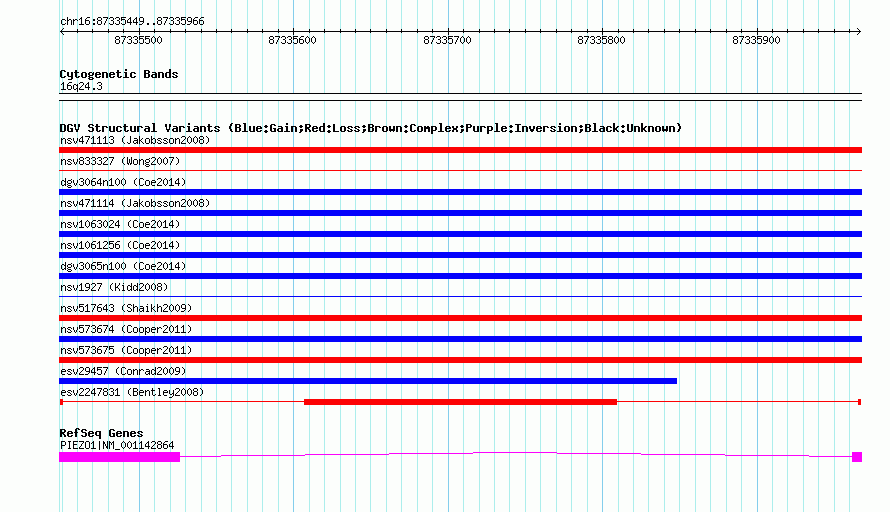The image size is (890, 512).
Task: Open variant nsv1927 (Kidd2008) label
Action: pyautogui.click(x=114, y=287)
